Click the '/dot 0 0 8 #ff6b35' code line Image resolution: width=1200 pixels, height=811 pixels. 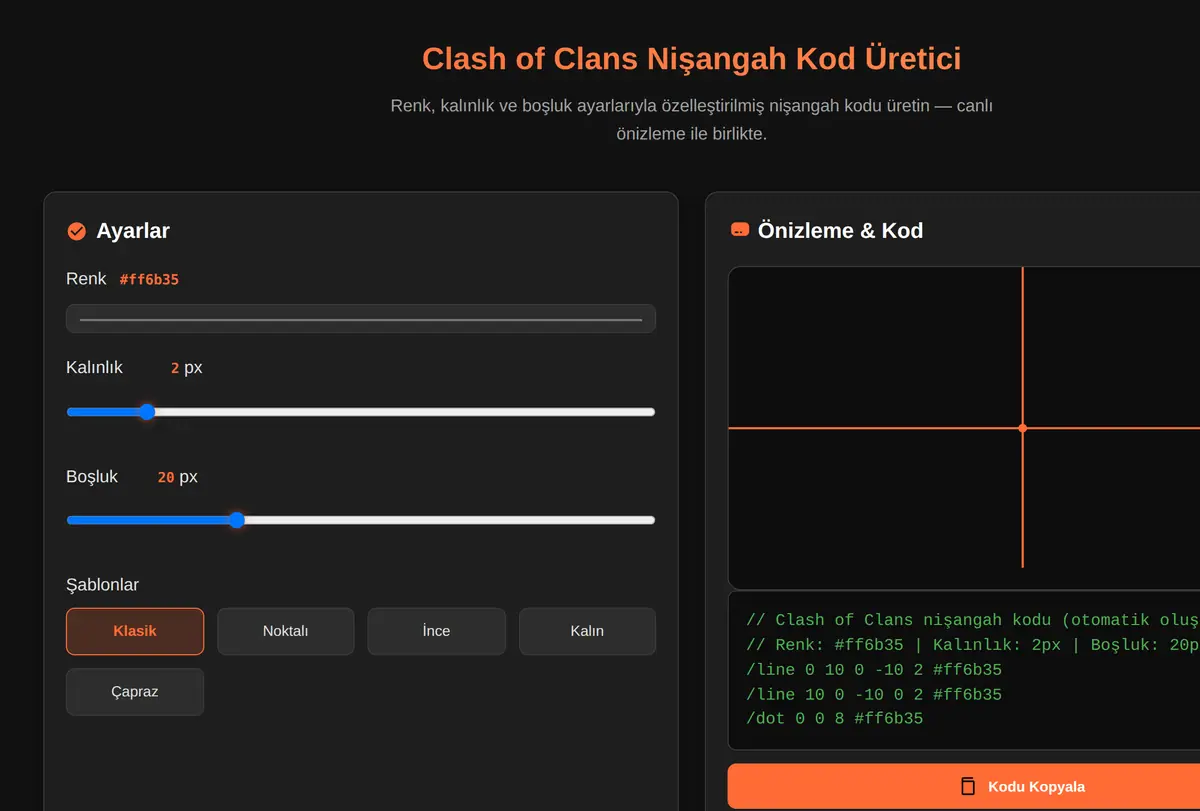(835, 719)
